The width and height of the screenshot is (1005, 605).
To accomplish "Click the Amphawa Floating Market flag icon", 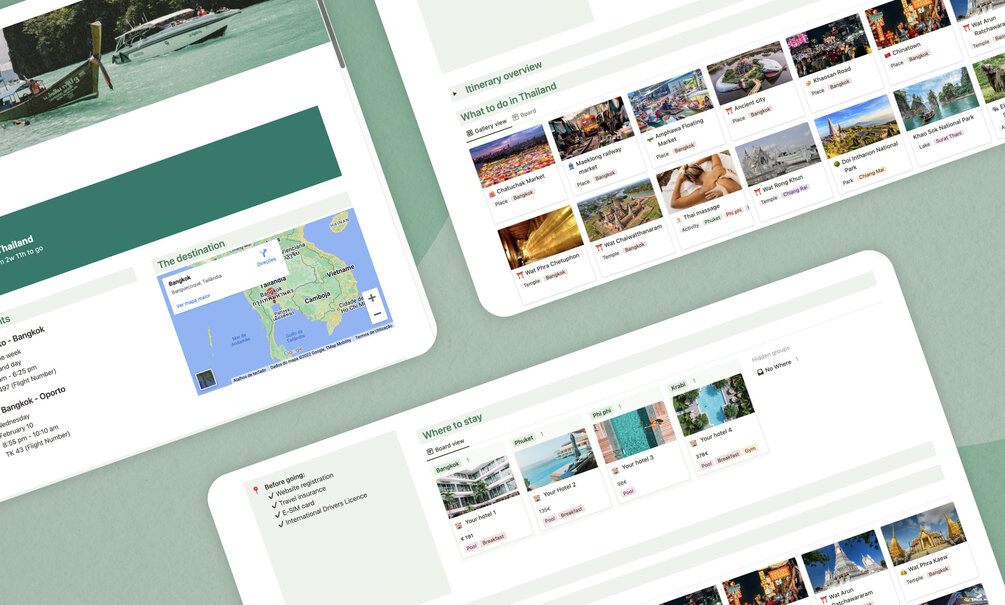I will 650,138.
